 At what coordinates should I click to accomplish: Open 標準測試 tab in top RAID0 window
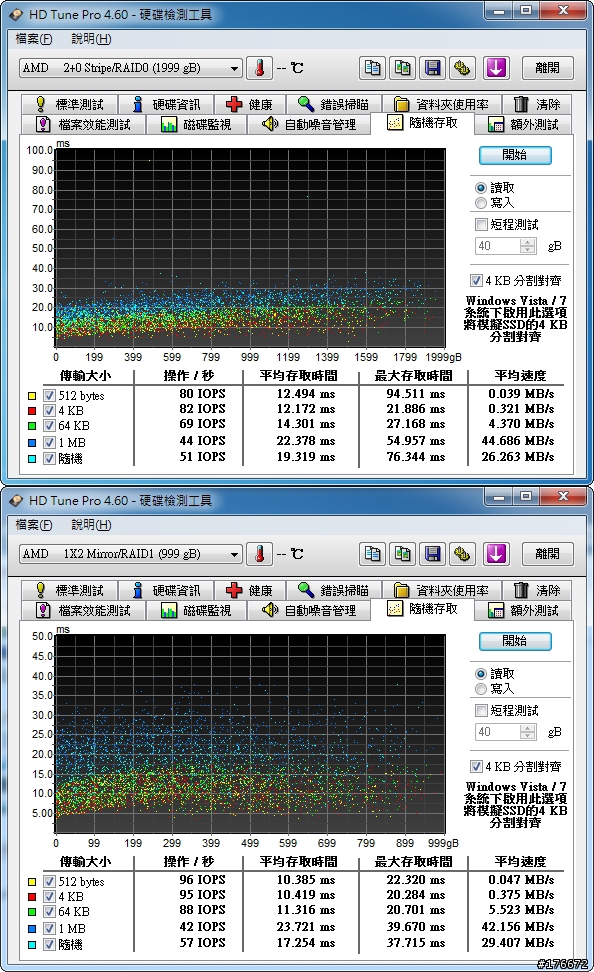pos(69,104)
